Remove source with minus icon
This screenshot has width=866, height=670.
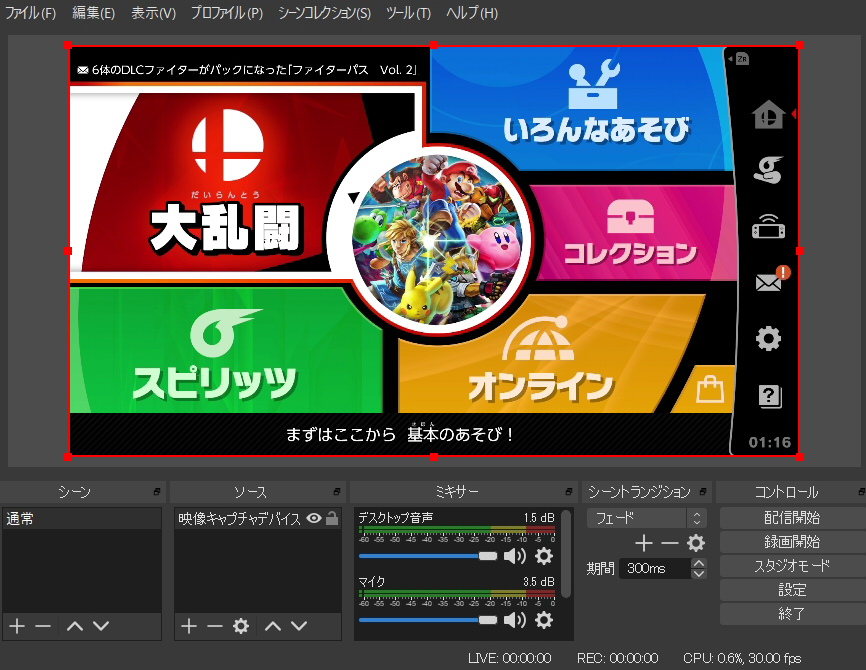click(214, 626)
